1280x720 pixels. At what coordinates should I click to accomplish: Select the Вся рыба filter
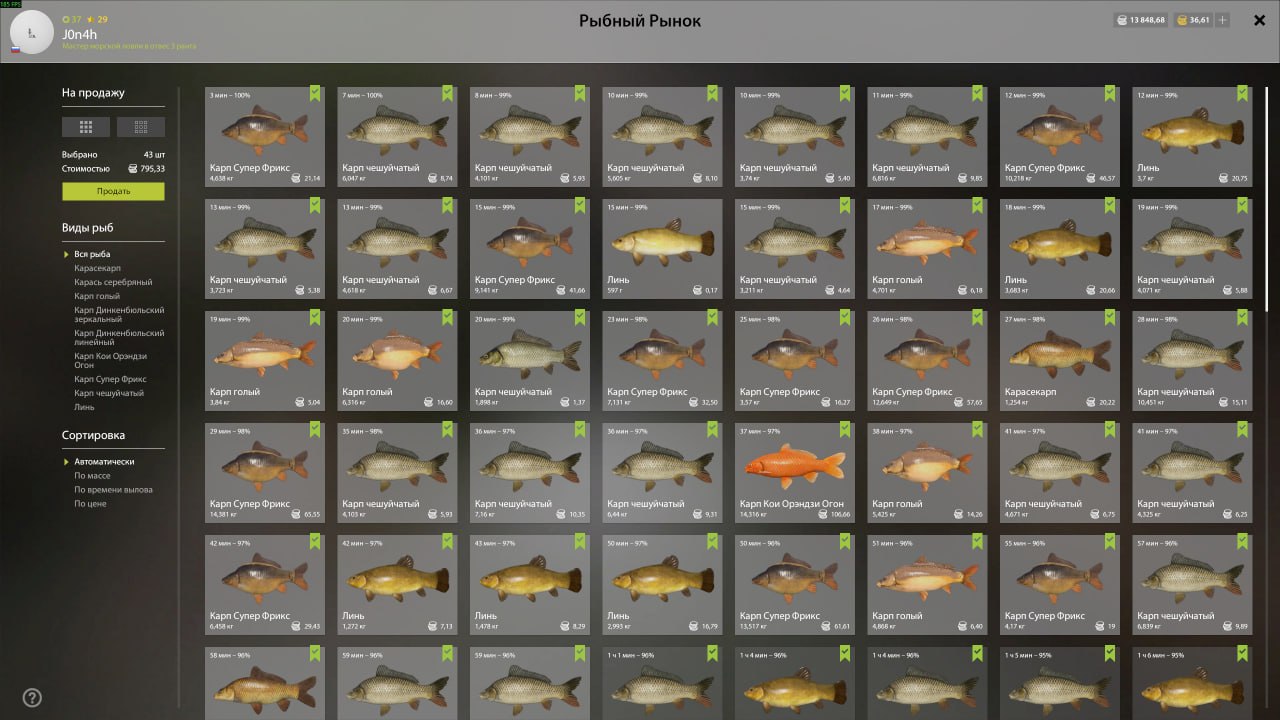click(92, 254)
